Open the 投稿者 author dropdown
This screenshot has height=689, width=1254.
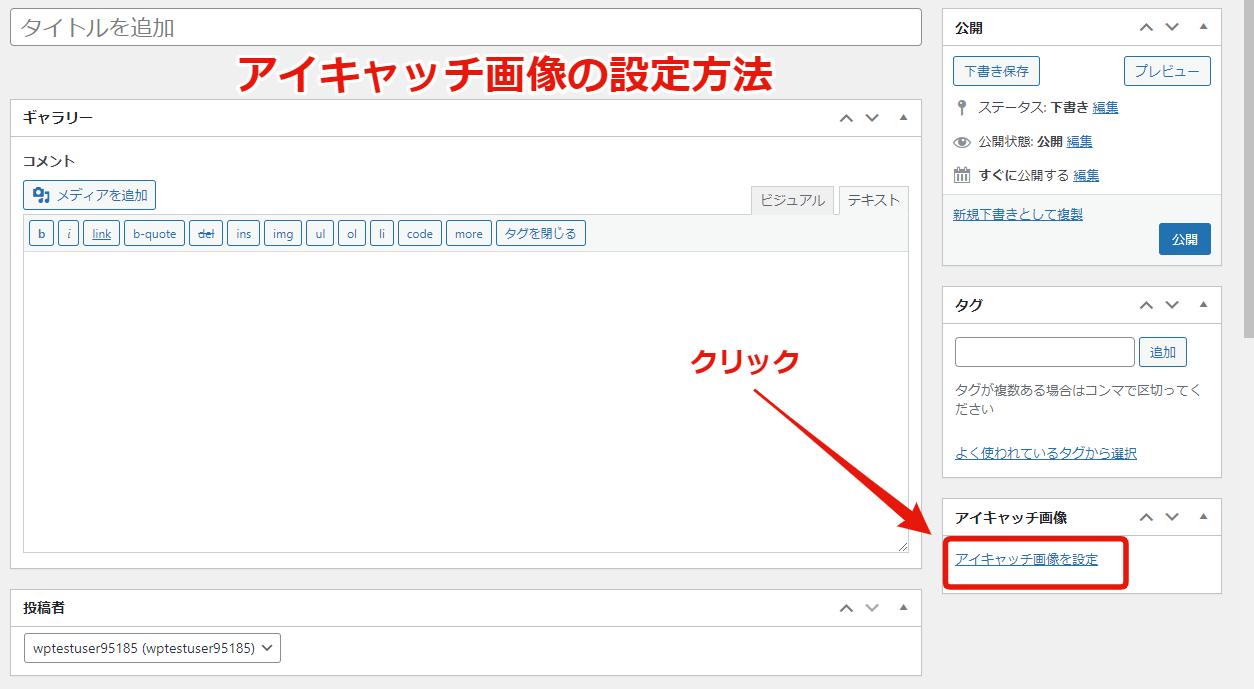pyautogui.click(x=152, y=648)
